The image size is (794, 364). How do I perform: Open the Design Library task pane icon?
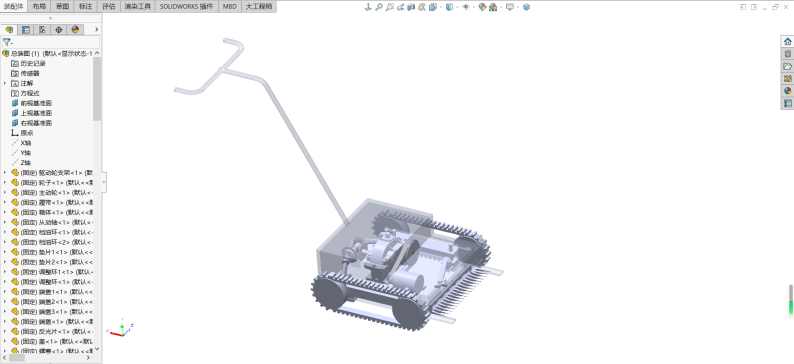[787, 54]
